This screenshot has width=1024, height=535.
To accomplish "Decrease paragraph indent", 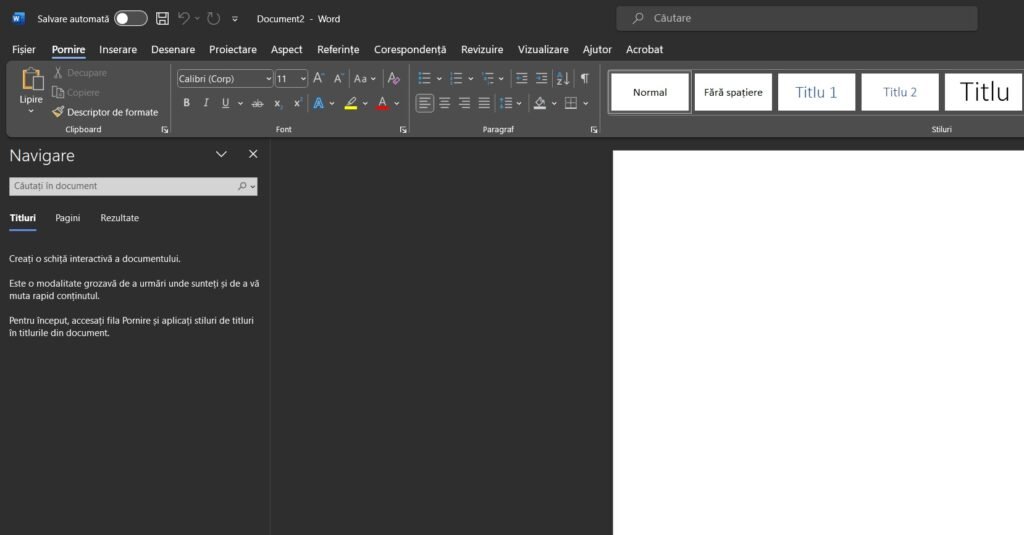I will 521,78.
